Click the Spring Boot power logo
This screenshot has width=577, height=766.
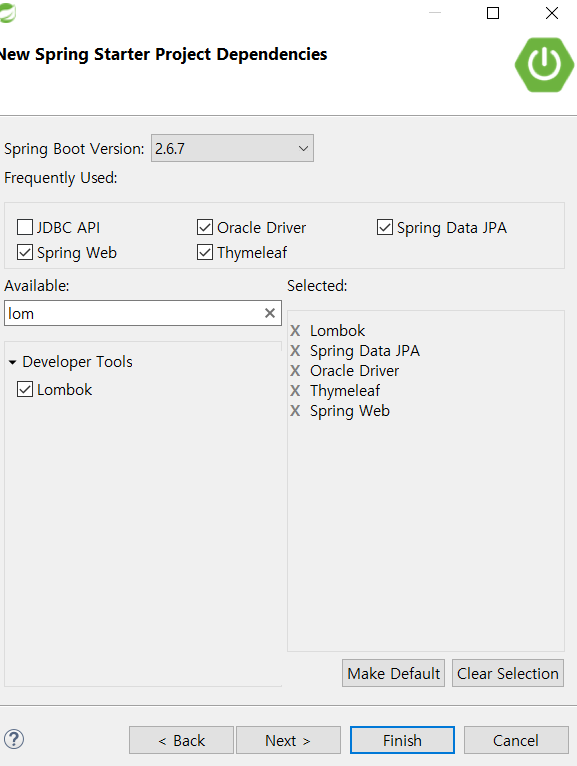click(544, 65)
